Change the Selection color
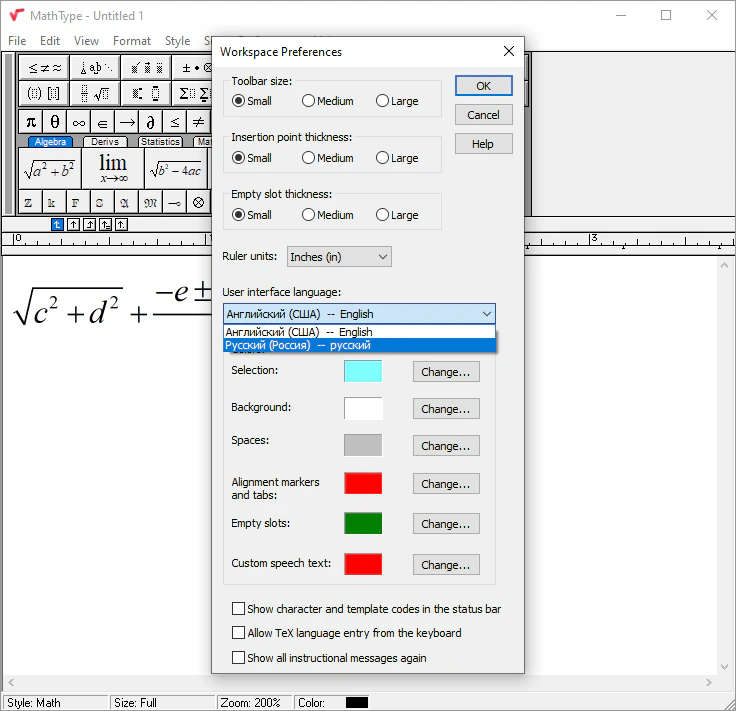The width and height of the screenshot is (736, 711). tap(446, 372)
